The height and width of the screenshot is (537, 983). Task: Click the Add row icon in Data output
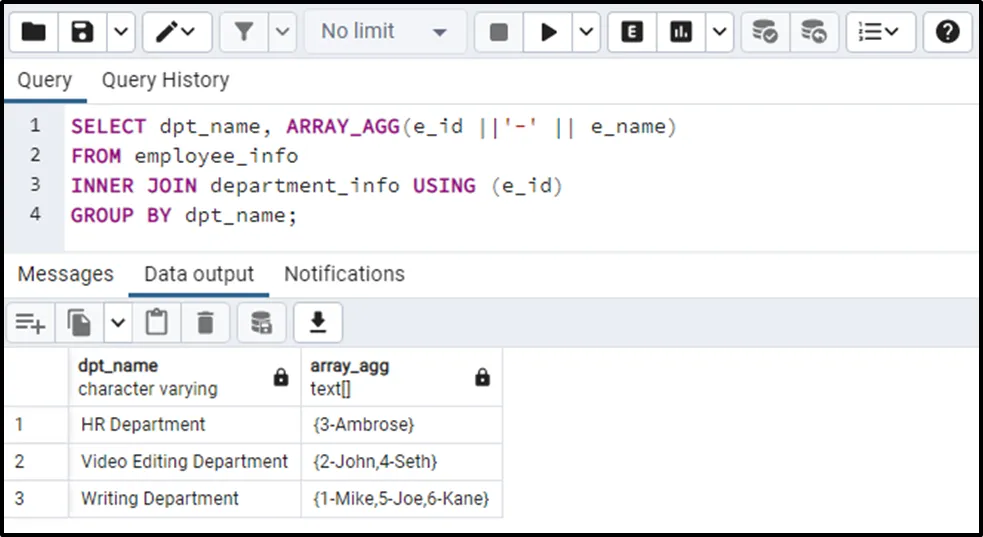click(x=30, y=322)
